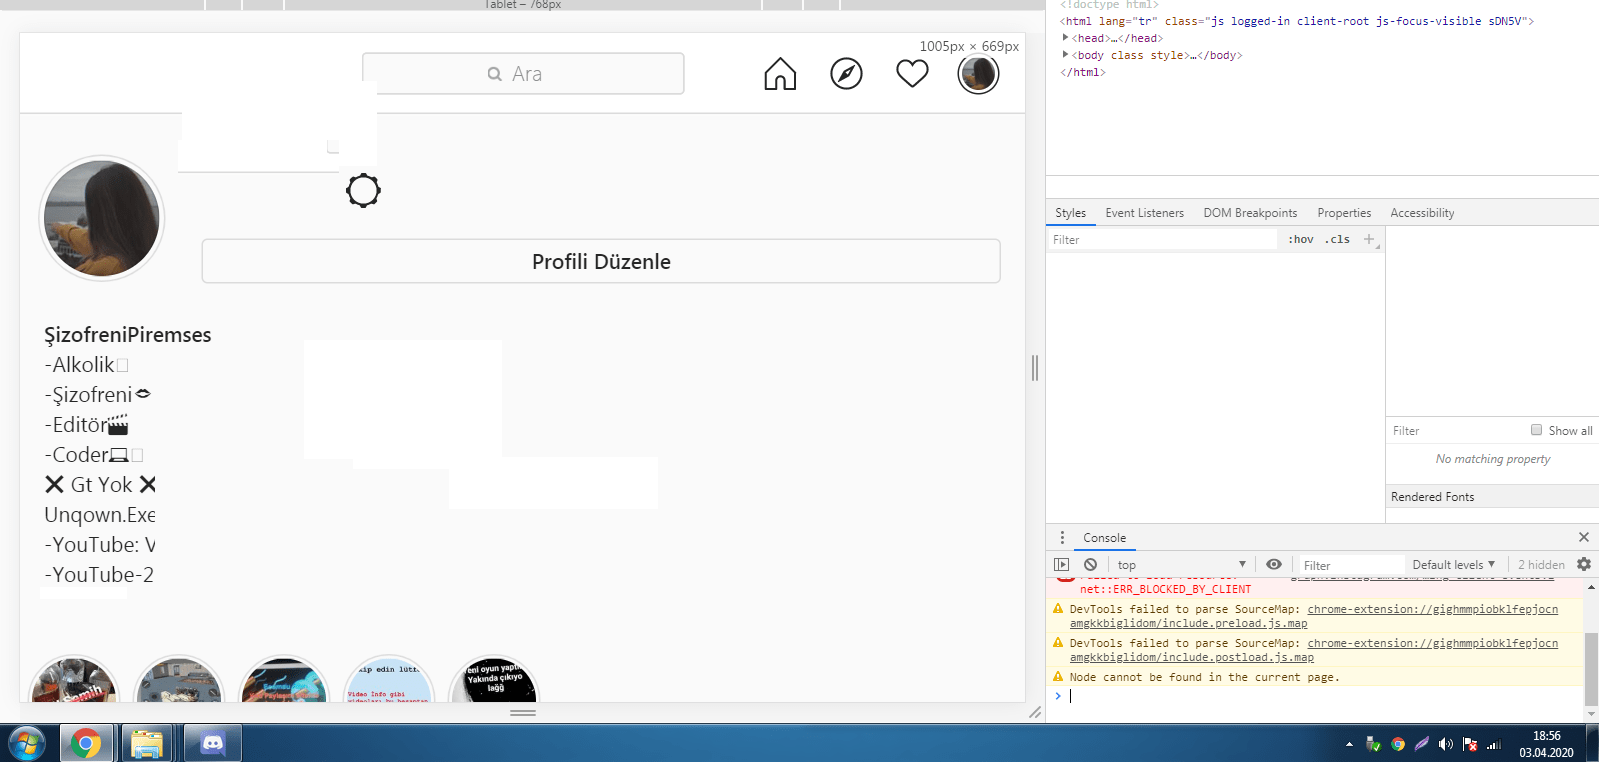Open the large profile picture
Screen dimensions: 1599x762
(x=102, y=219)
